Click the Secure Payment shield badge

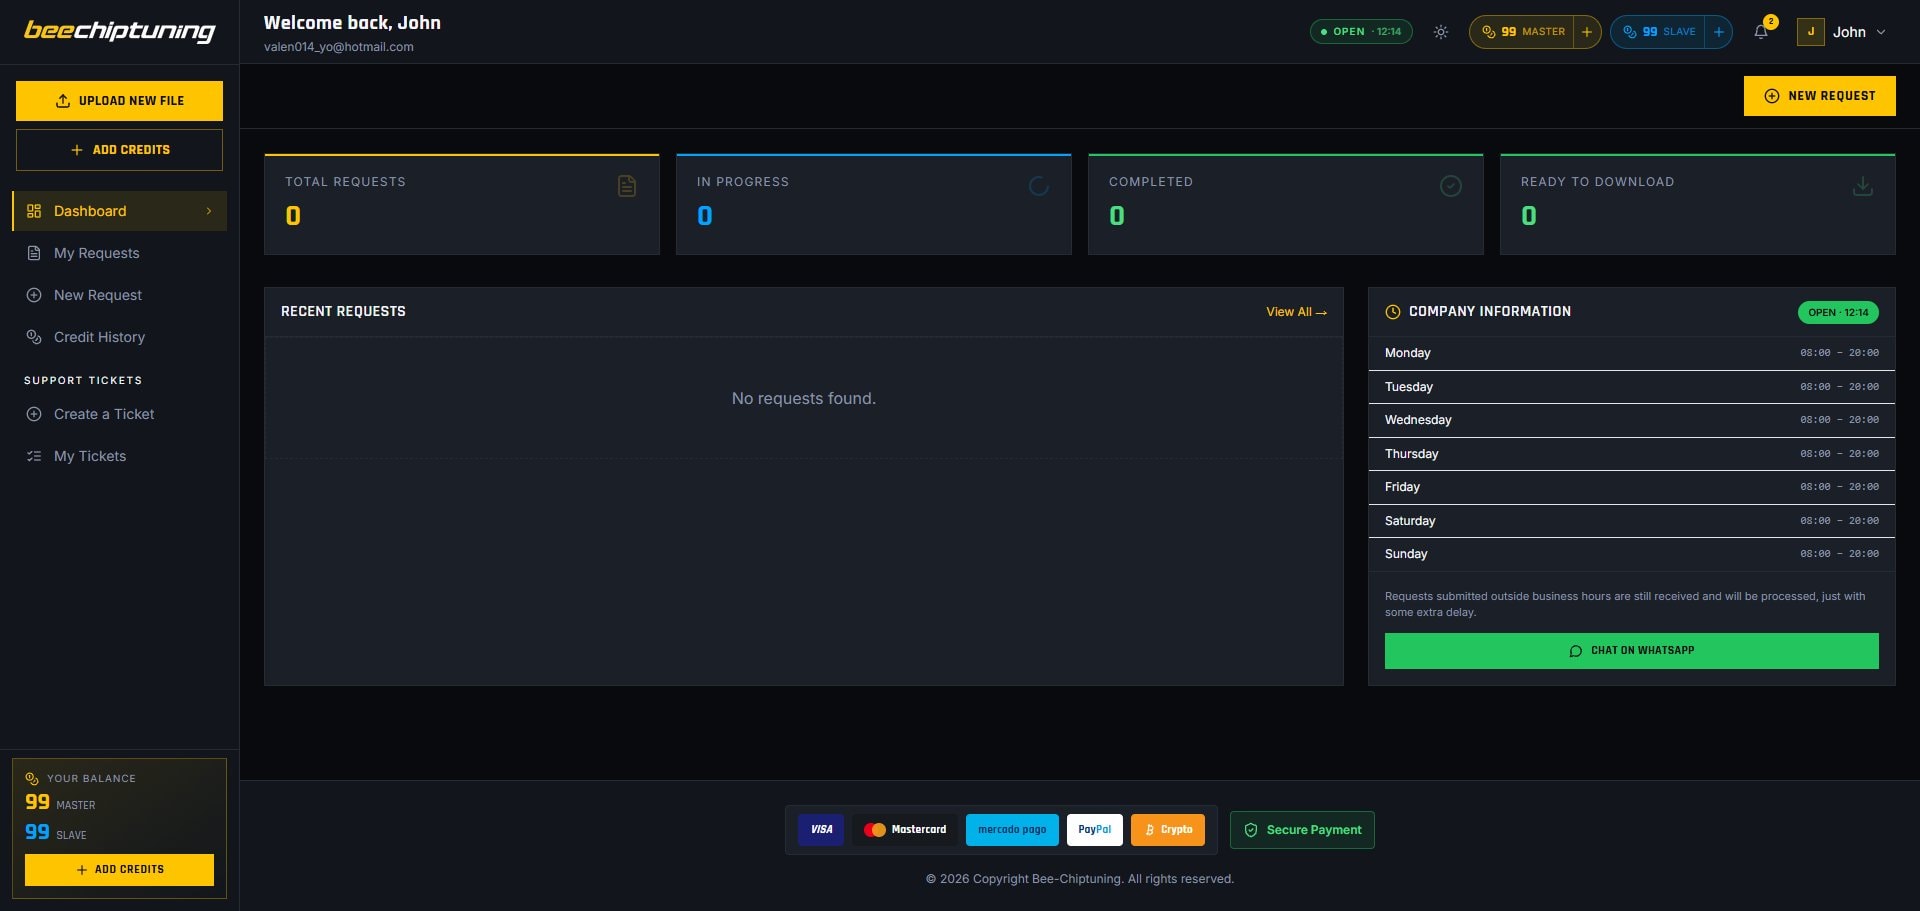tap(1302, 830)
